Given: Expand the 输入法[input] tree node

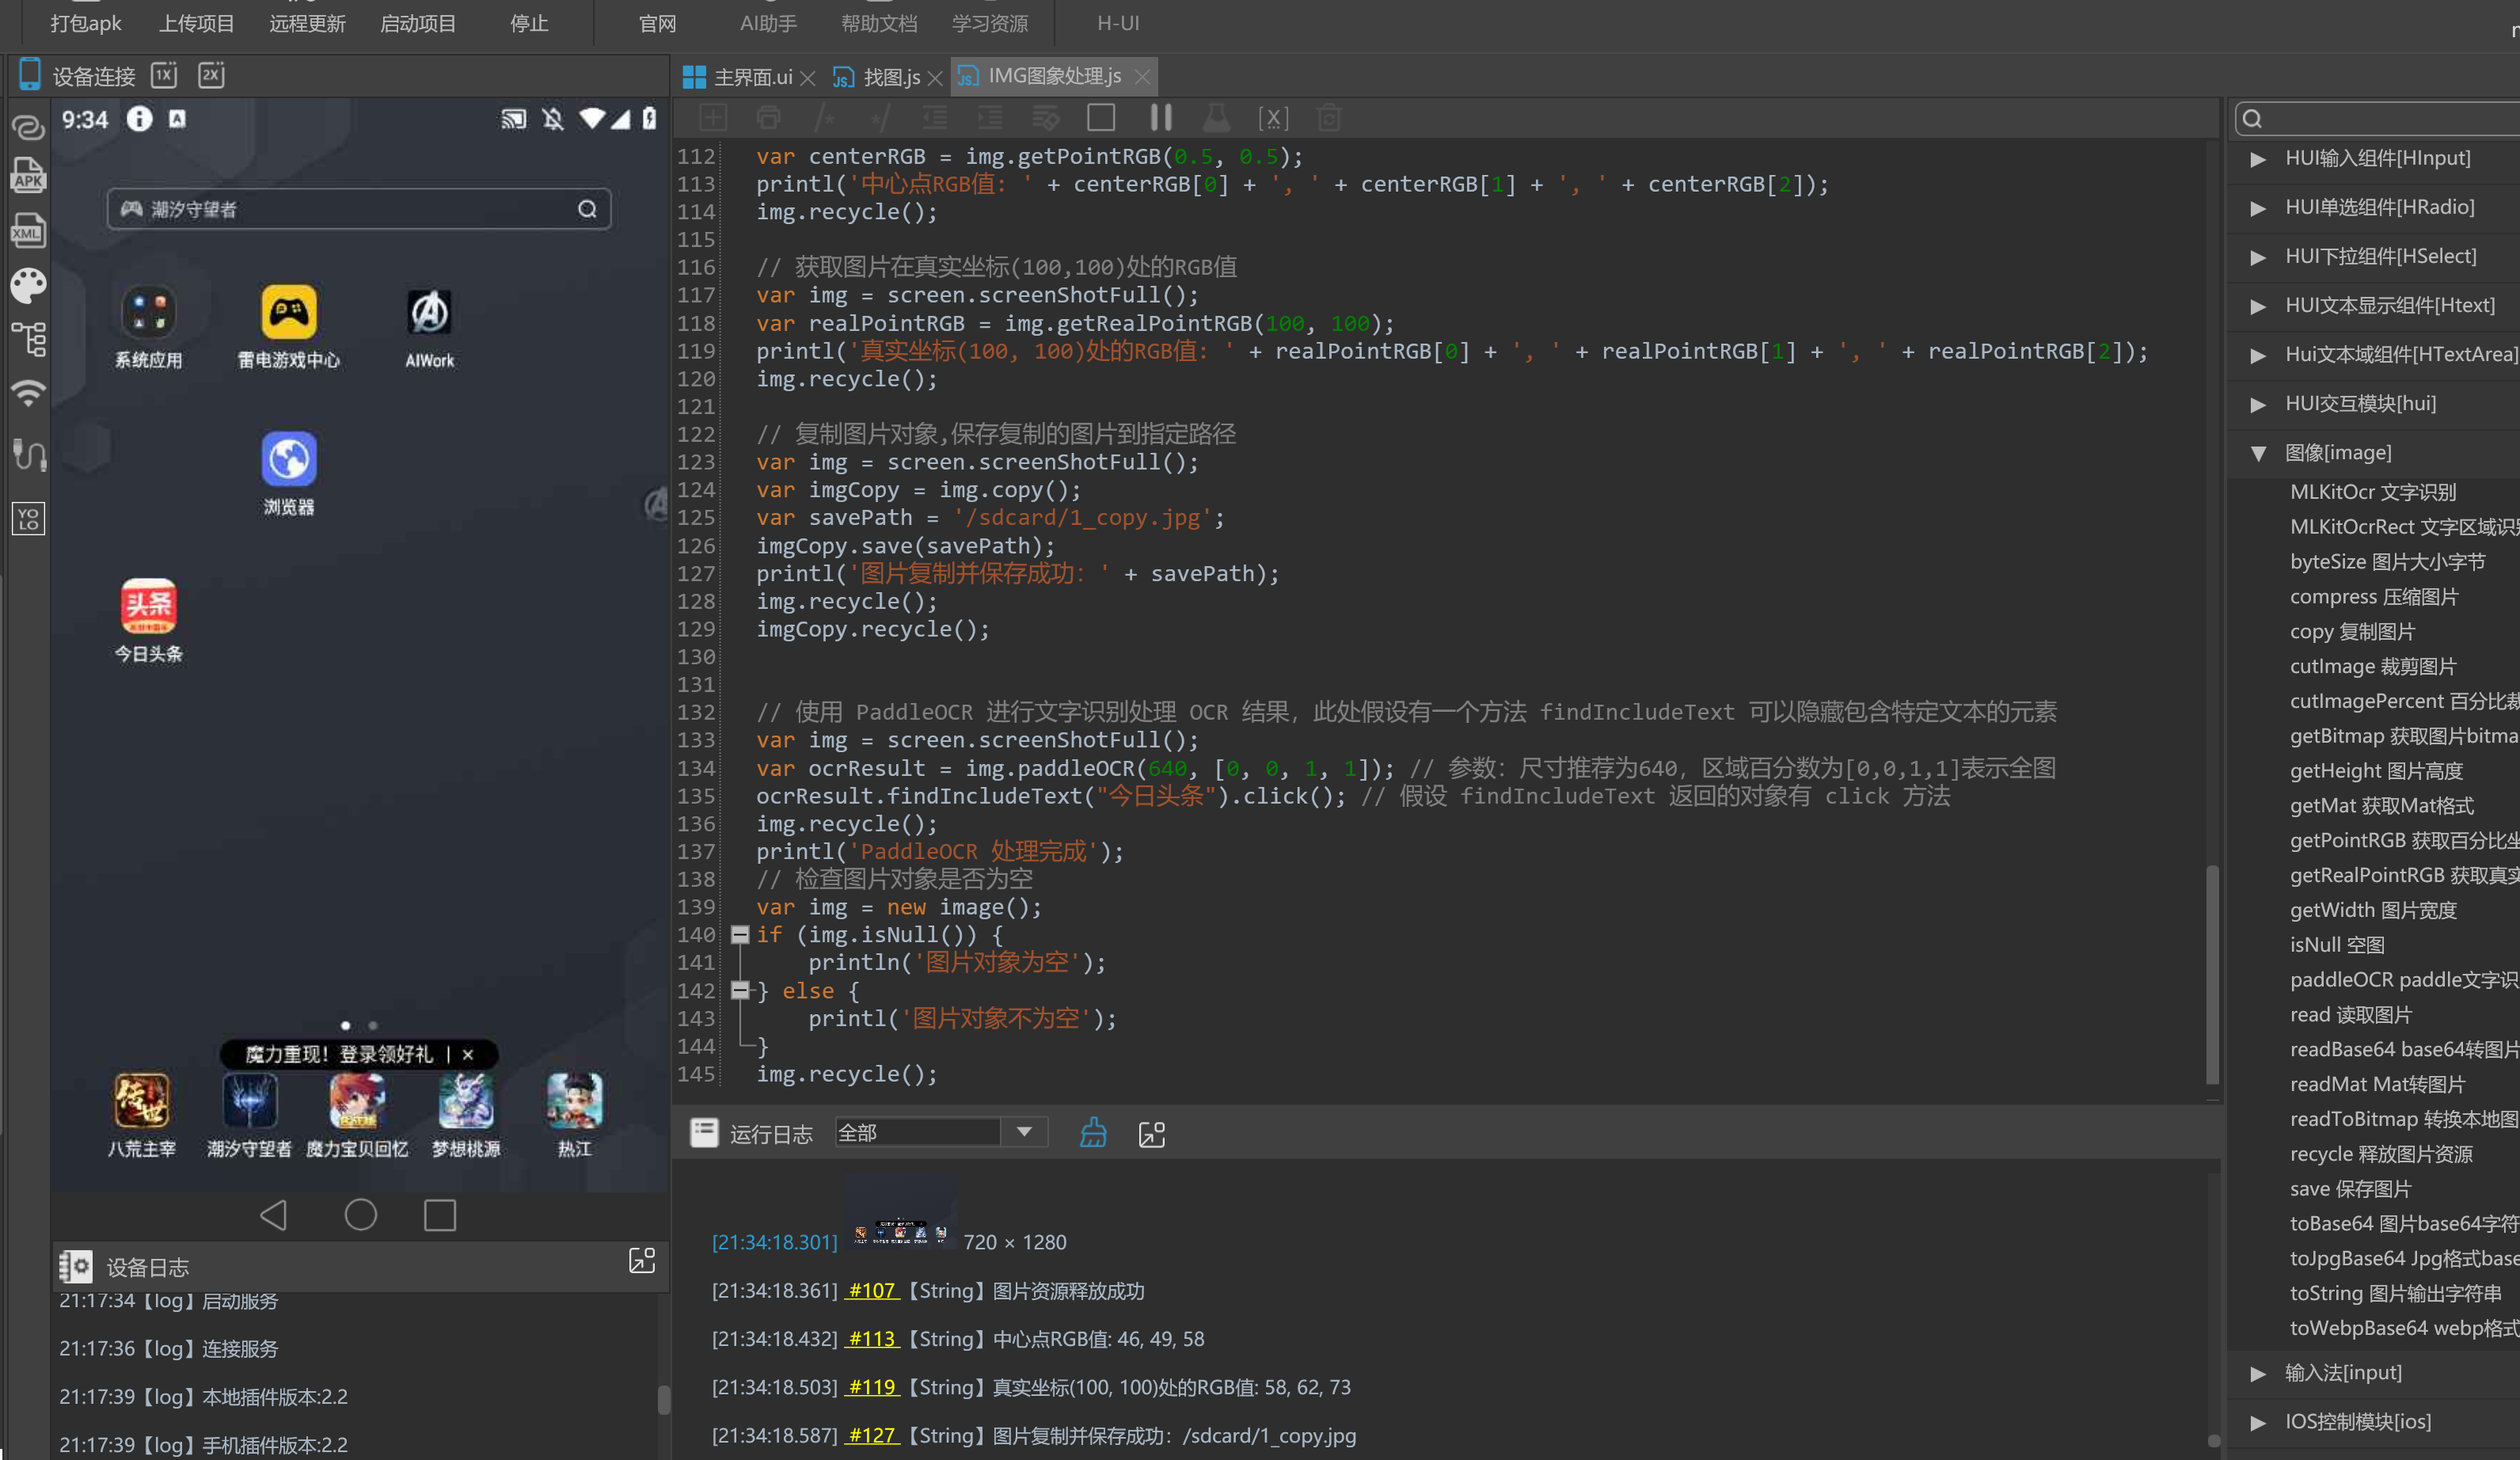Looking at the screenshot, I should pyautogui.click(x=2258, y=1373).
